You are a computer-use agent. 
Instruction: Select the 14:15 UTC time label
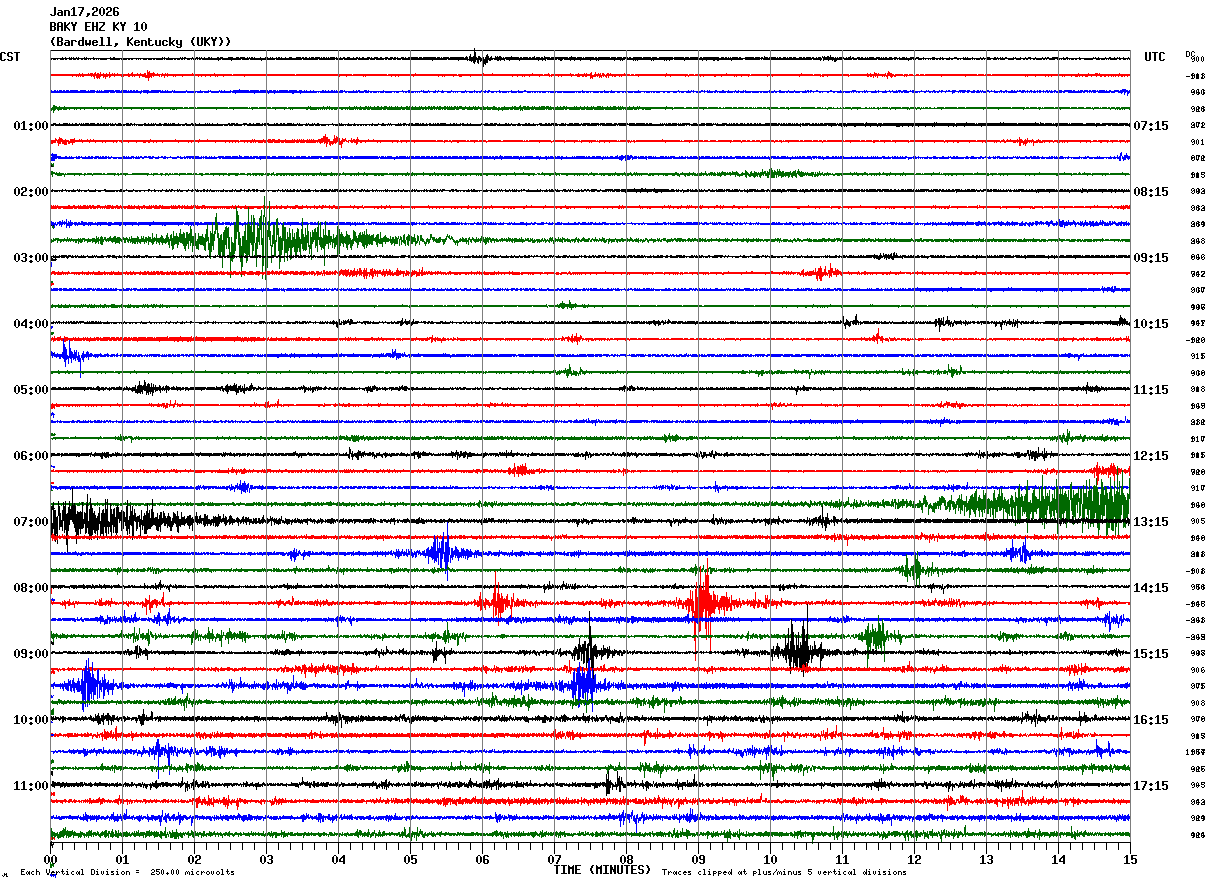point(1151,588)
